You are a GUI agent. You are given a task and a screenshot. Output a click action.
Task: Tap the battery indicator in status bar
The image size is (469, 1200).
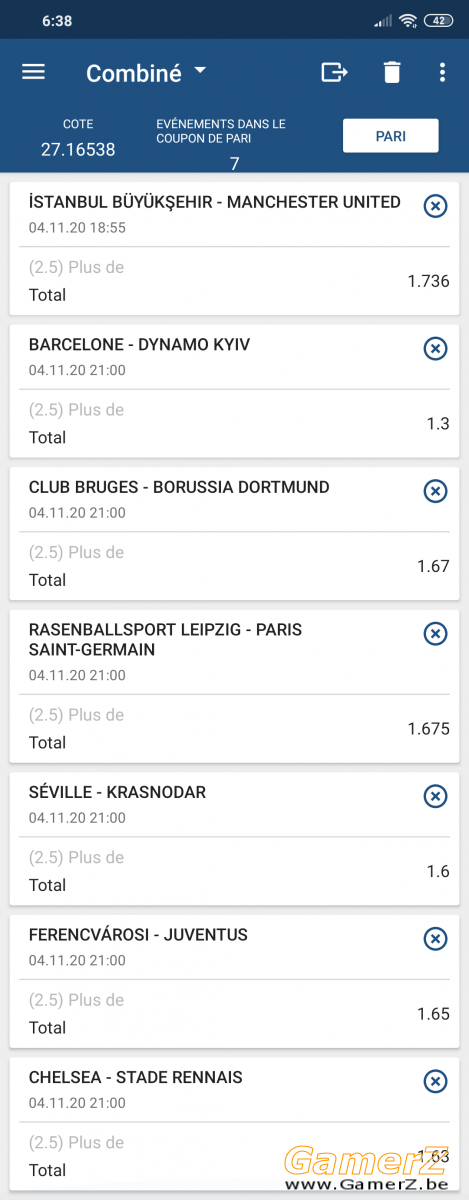(x=438, y=20)
